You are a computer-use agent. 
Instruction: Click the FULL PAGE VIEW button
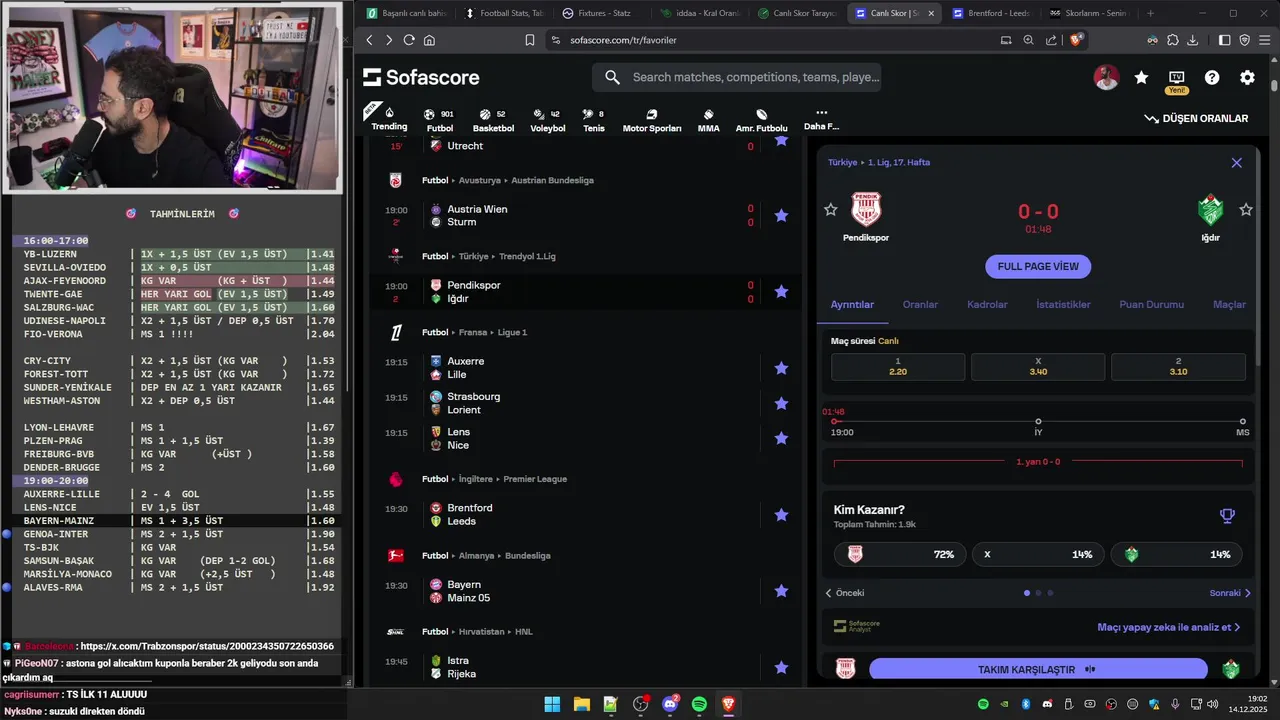pos(1038,266)
